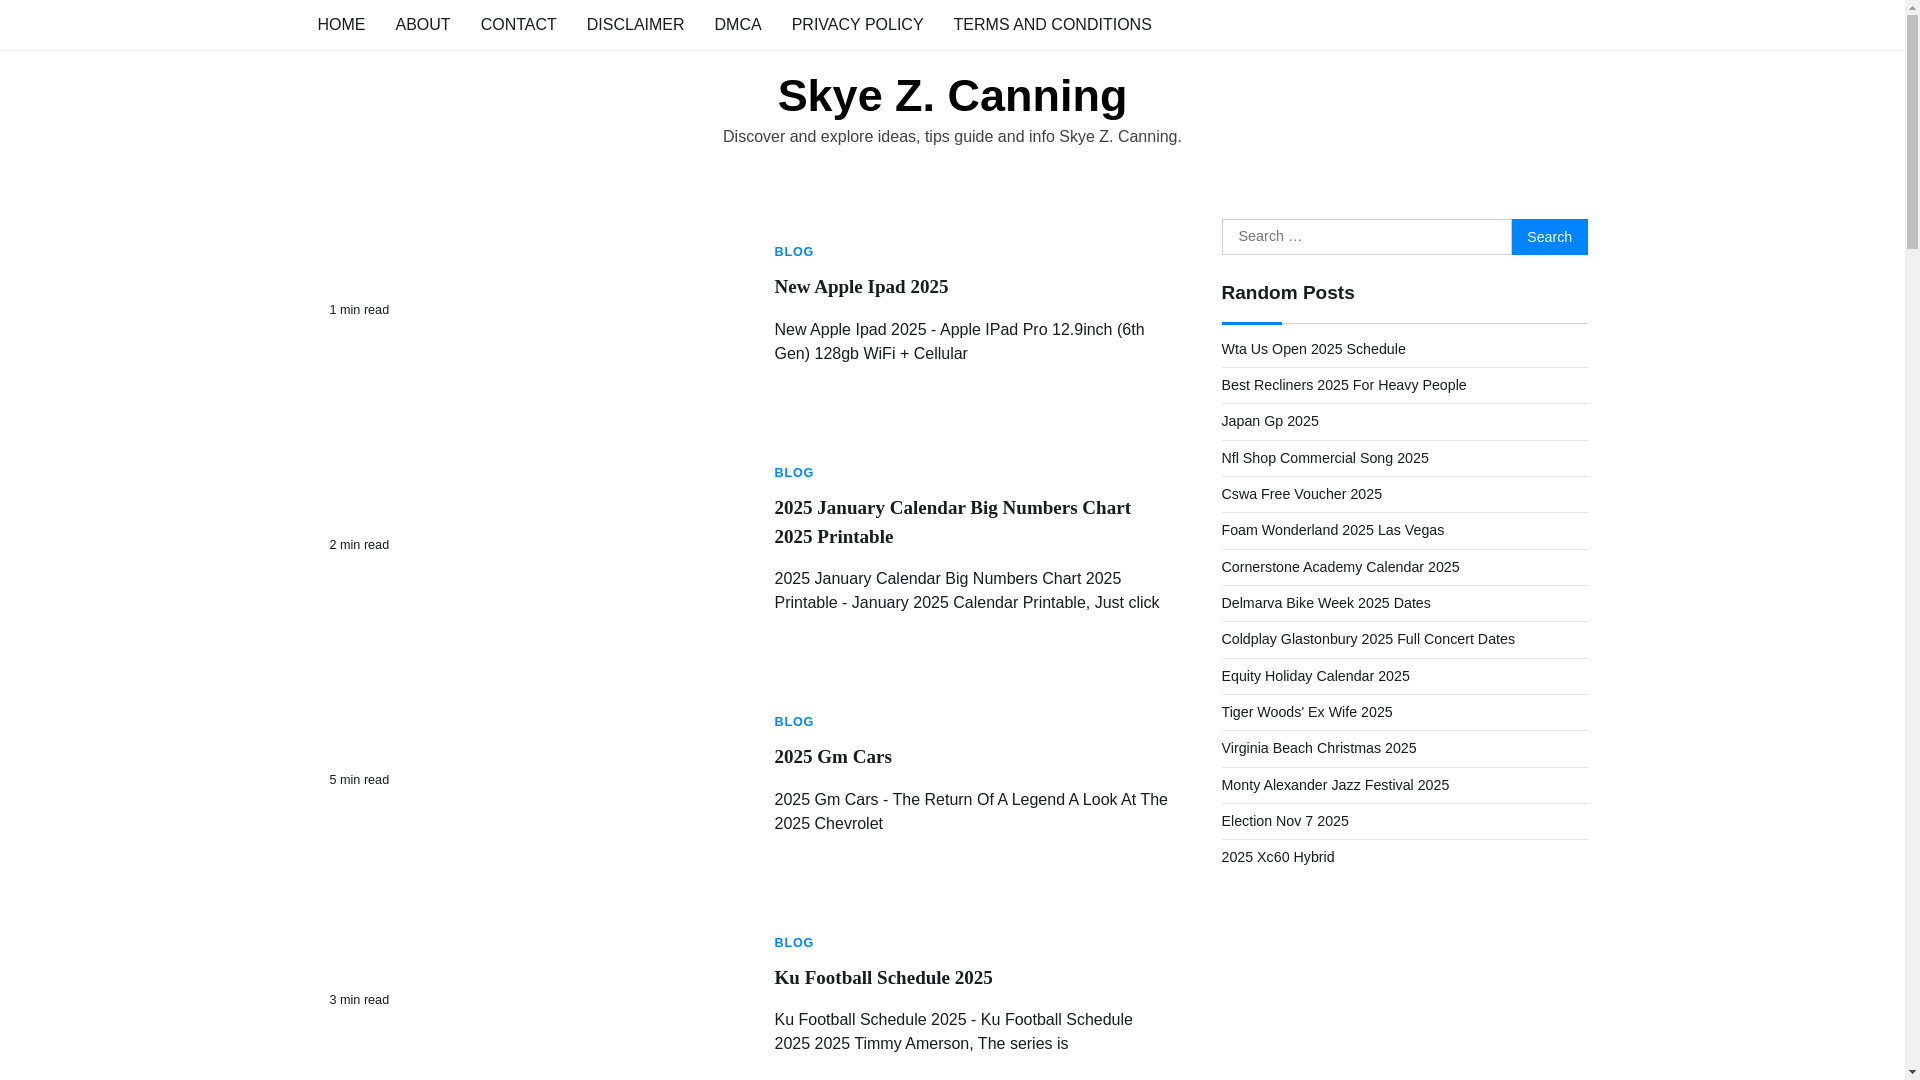Open Ku Football Schedule 2025 article
This screenshot has height=1080, width=1920.
(883, 978)
